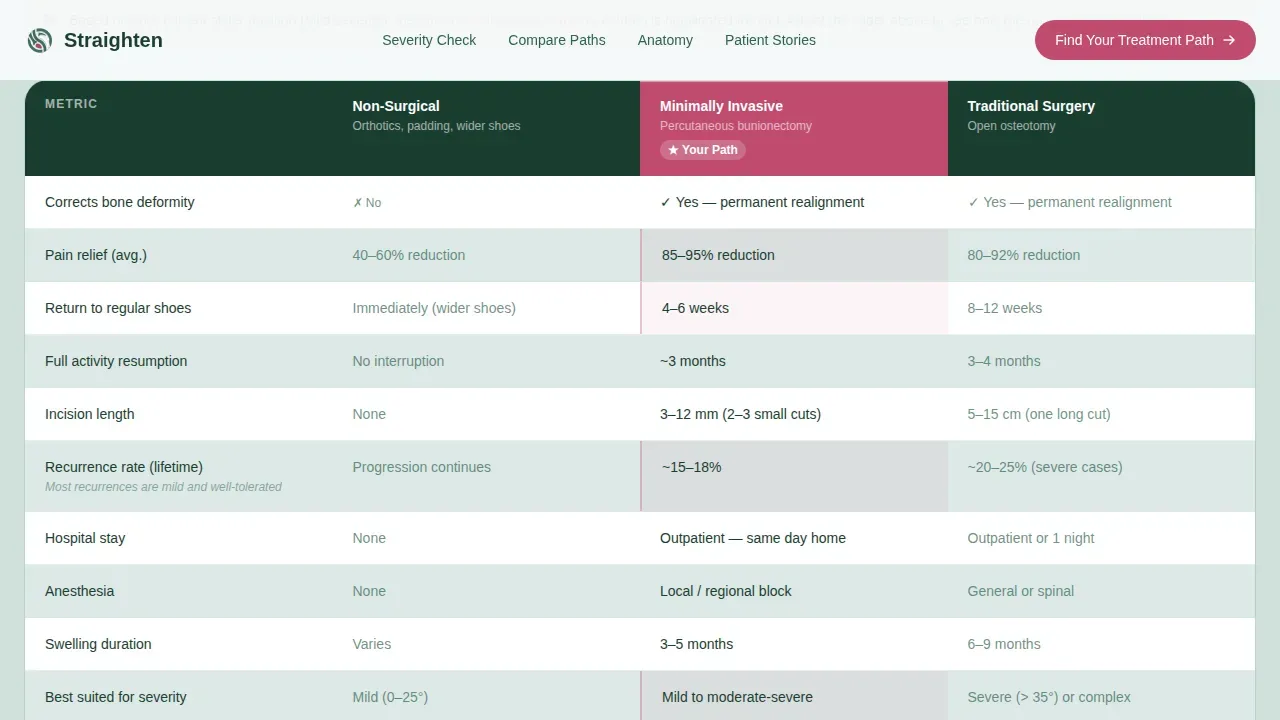Click the checkmark in Minimally Invasive bone deformity cell

665,202
